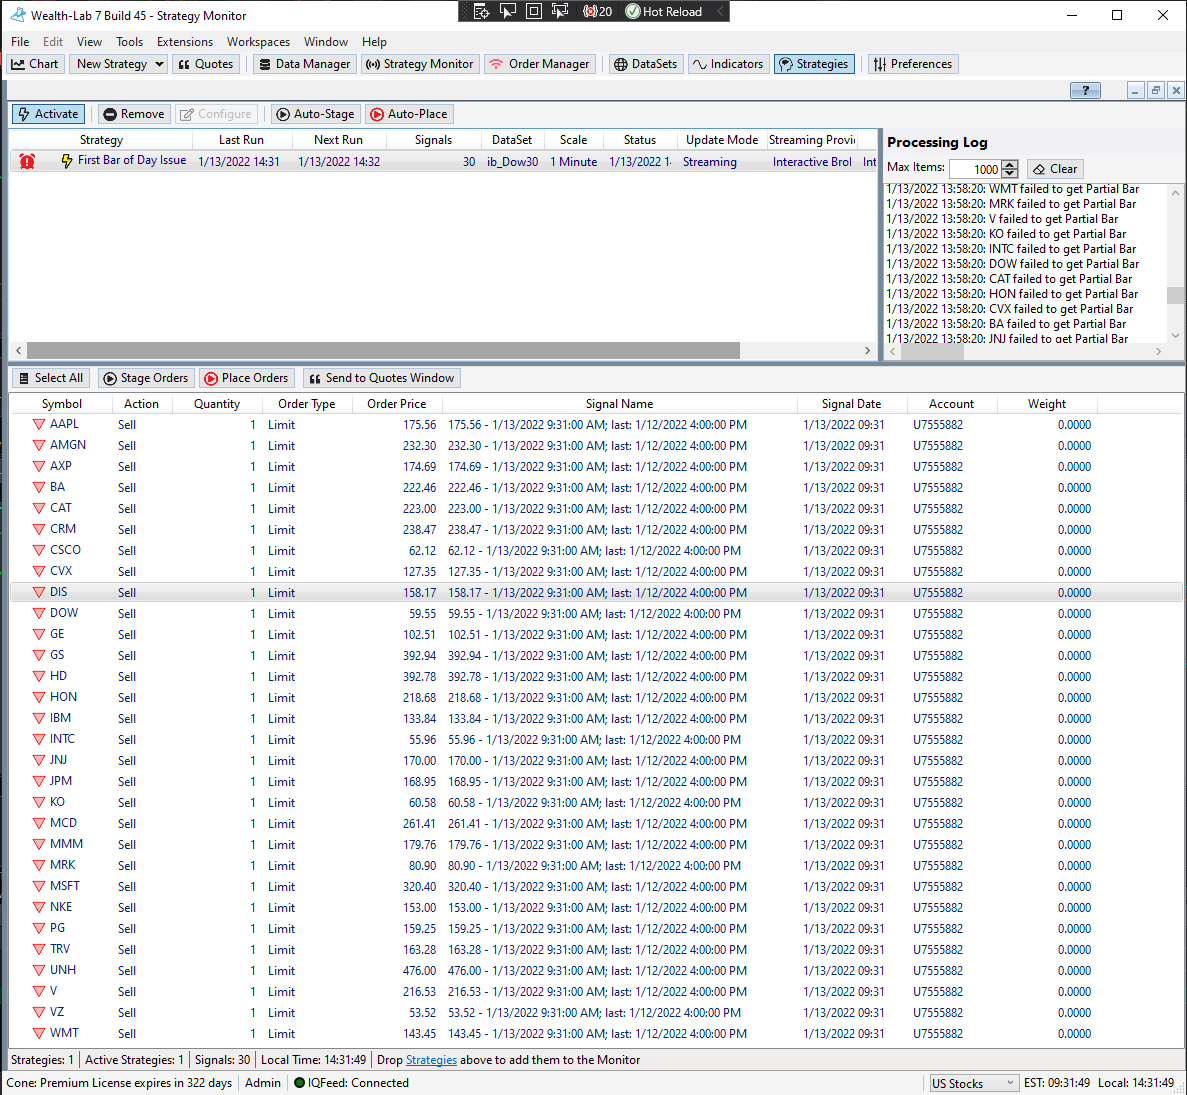Click the Processing Log vertical scrollbar thumb
This screenshot has height=1095, width=1187.
pos(1176,295)
